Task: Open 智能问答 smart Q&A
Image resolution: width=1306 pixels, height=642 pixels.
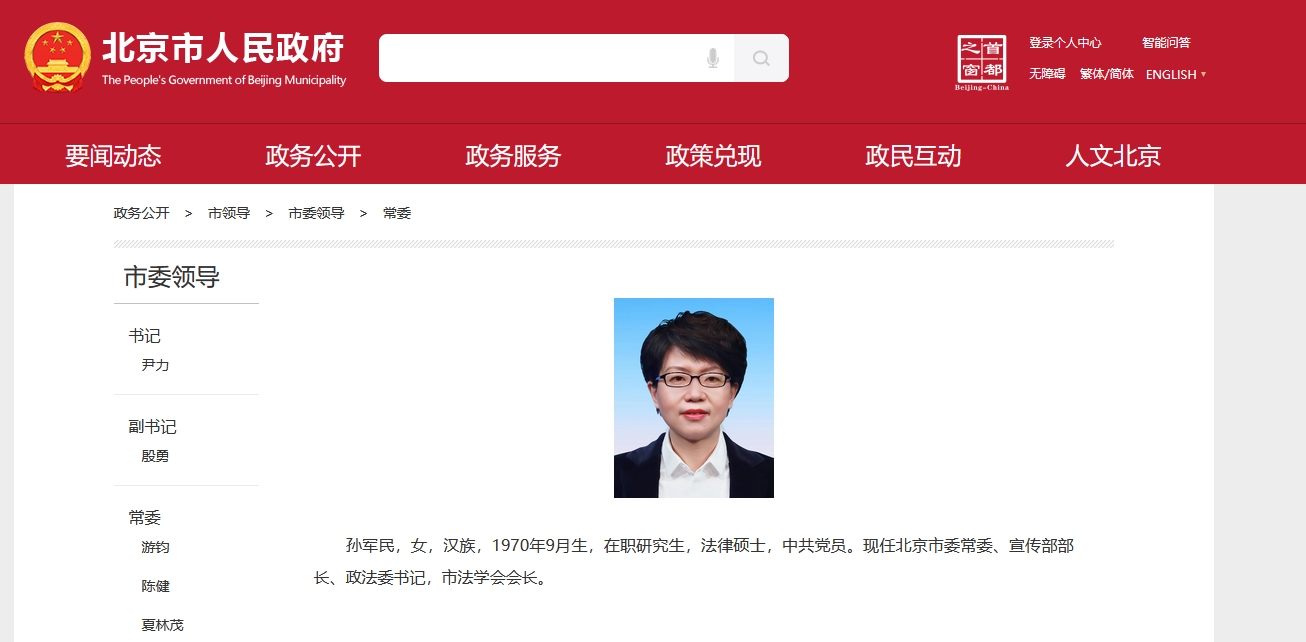Action: pos(1166,43)
